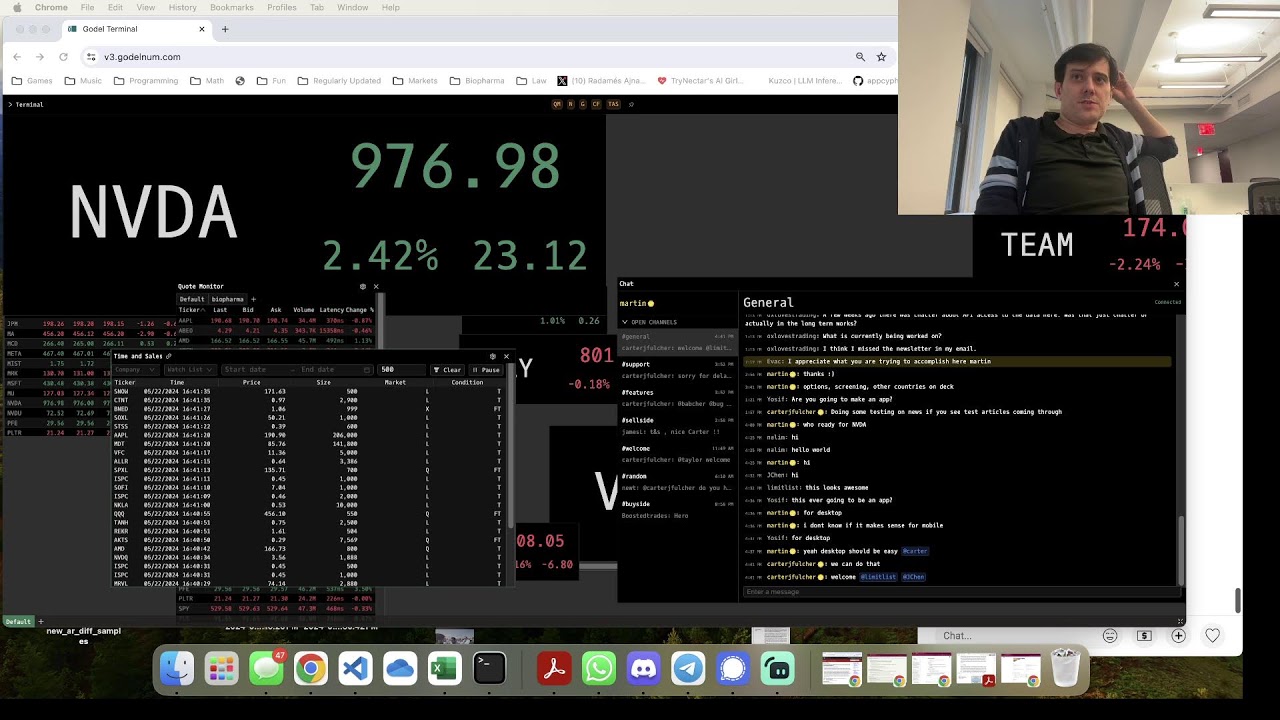
Task: Open Discord from the dock
Action: pyautogui.click(x=644, y=668)
